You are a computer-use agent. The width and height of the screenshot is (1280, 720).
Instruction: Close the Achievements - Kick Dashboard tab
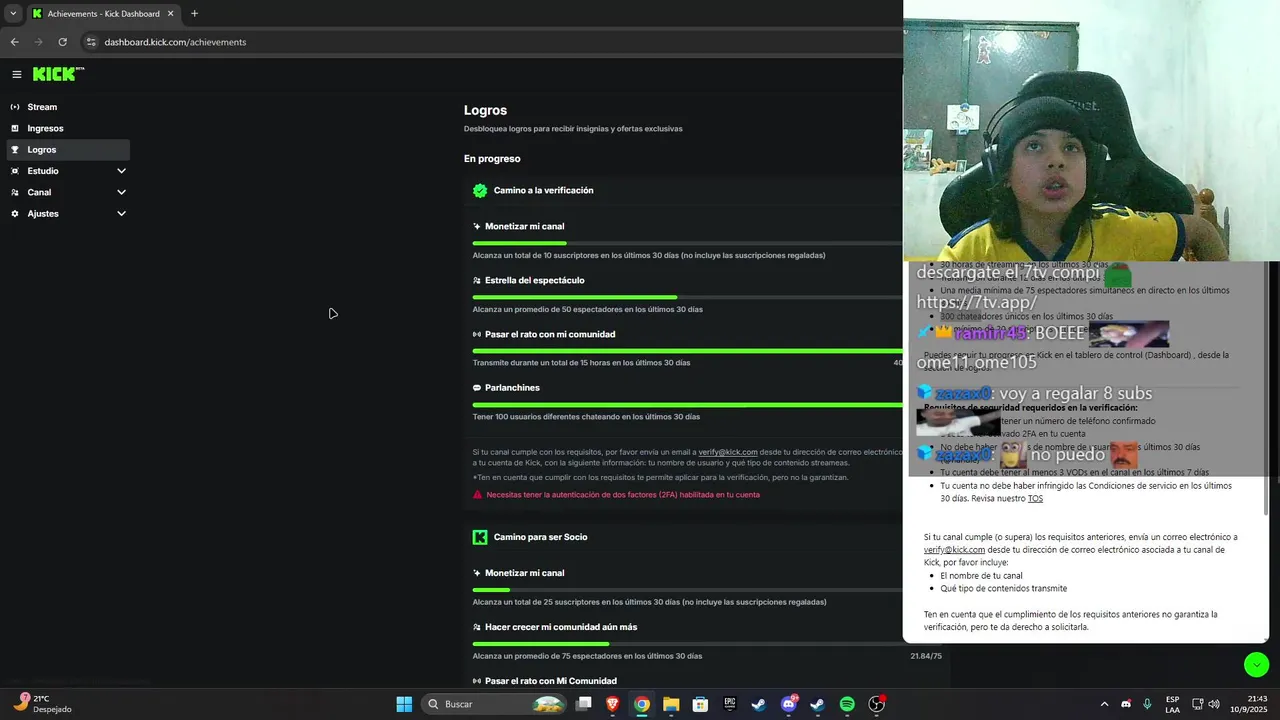[170, 14]
